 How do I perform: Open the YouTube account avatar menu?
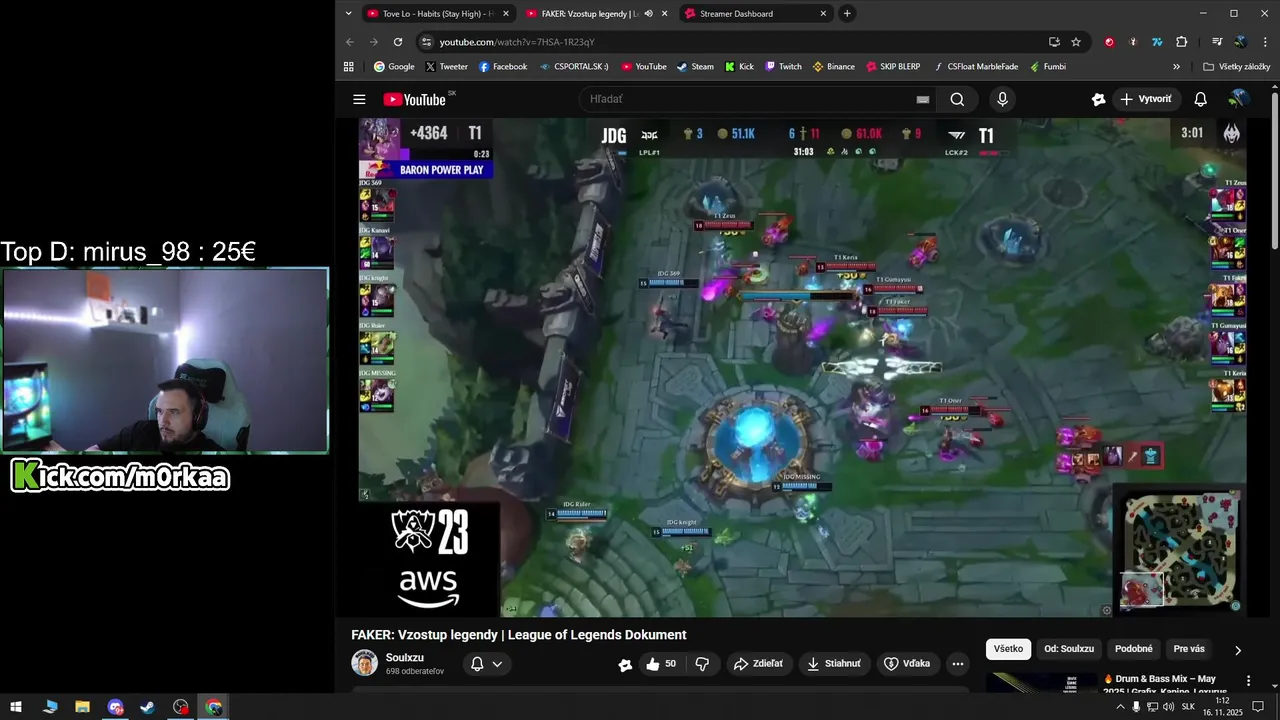tap(1239, 99)
